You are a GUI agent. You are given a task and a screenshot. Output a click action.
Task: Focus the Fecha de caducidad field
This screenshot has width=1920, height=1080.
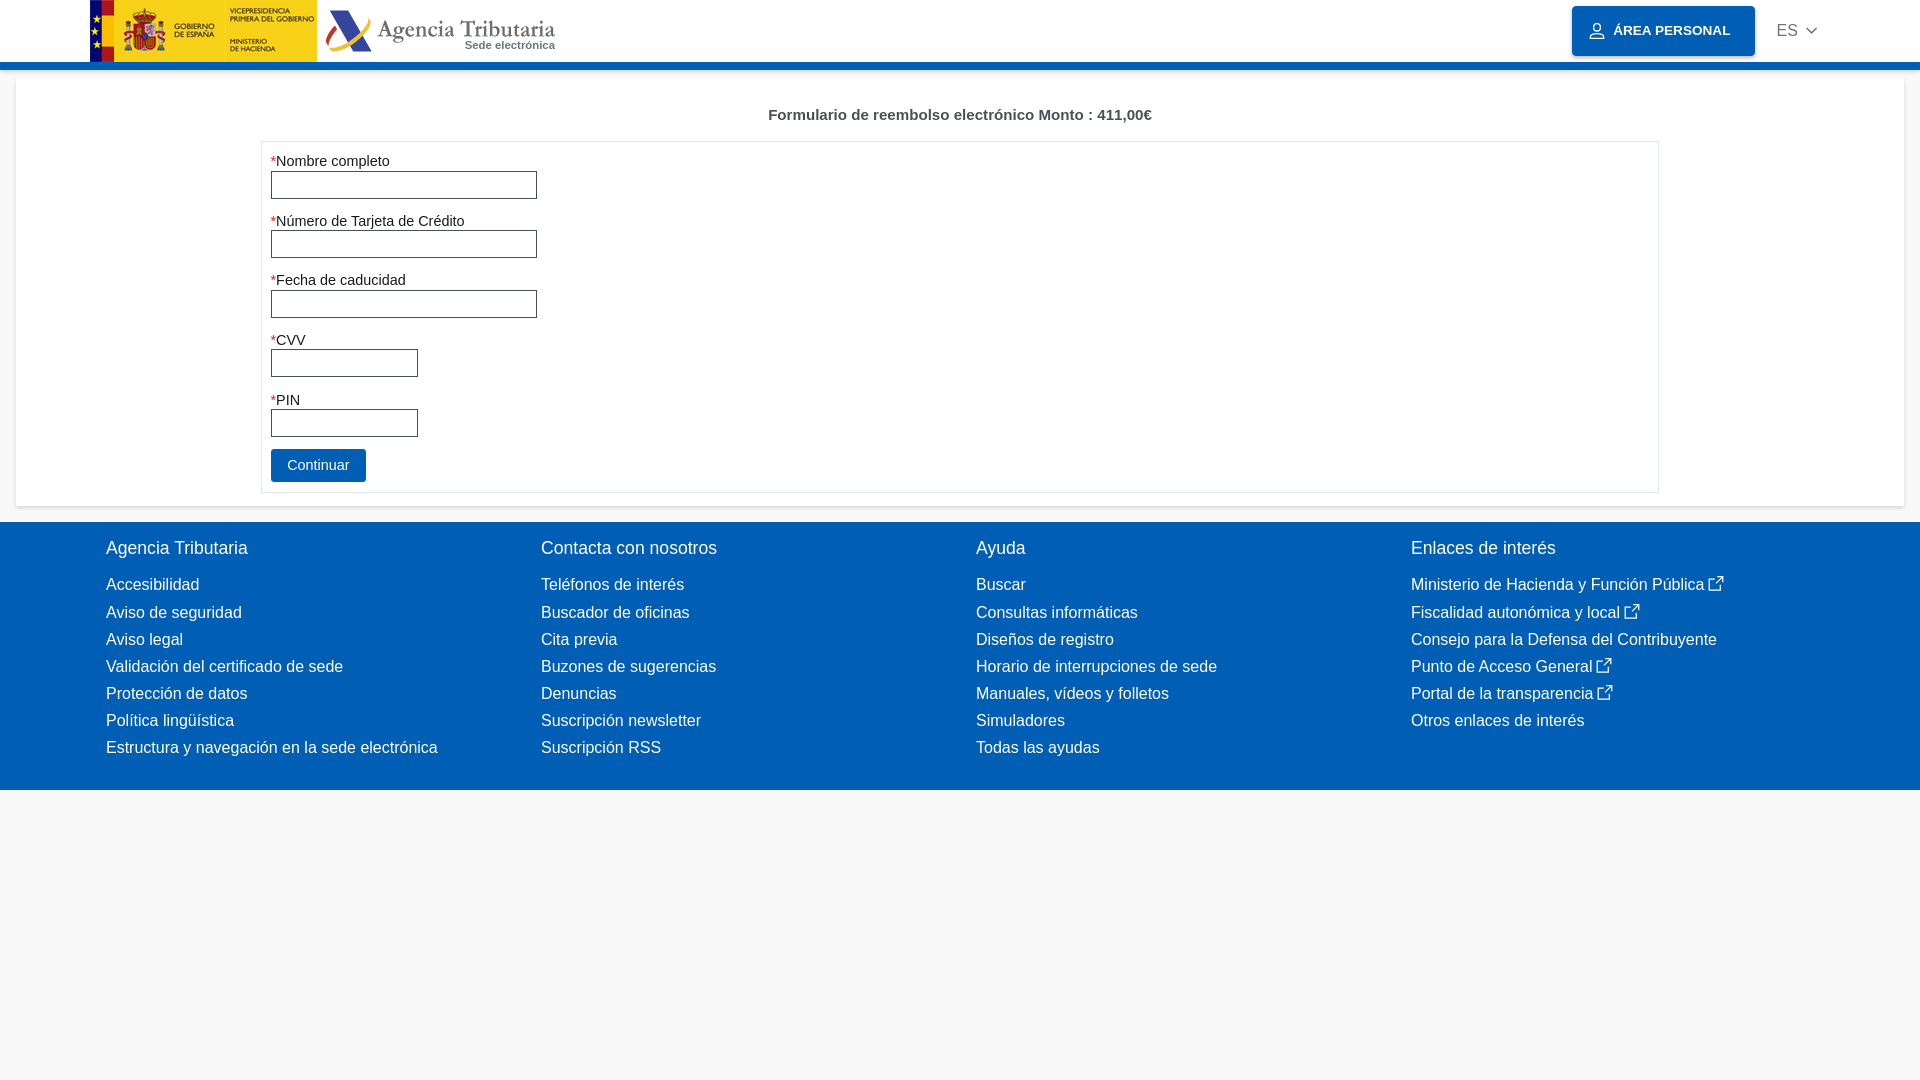404,304
